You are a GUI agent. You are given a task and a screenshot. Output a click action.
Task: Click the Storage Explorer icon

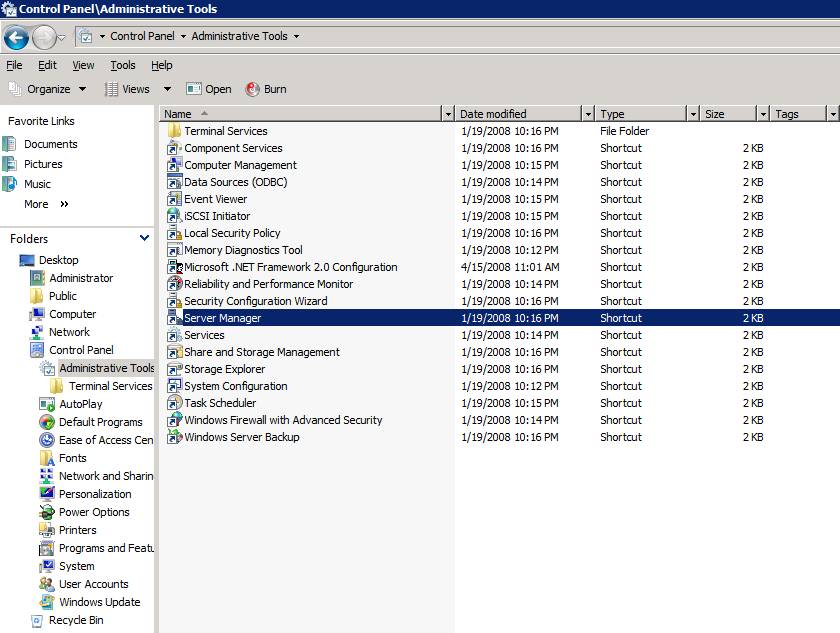tap(174, 369)
